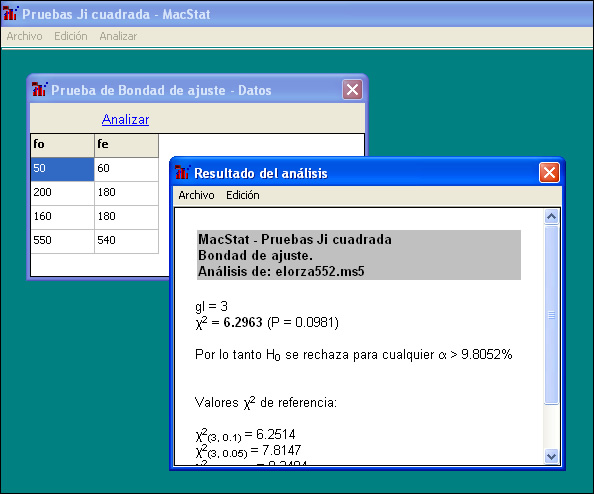Click the 'Bondad de ajuste.' heading line

(x=255, y=255)
